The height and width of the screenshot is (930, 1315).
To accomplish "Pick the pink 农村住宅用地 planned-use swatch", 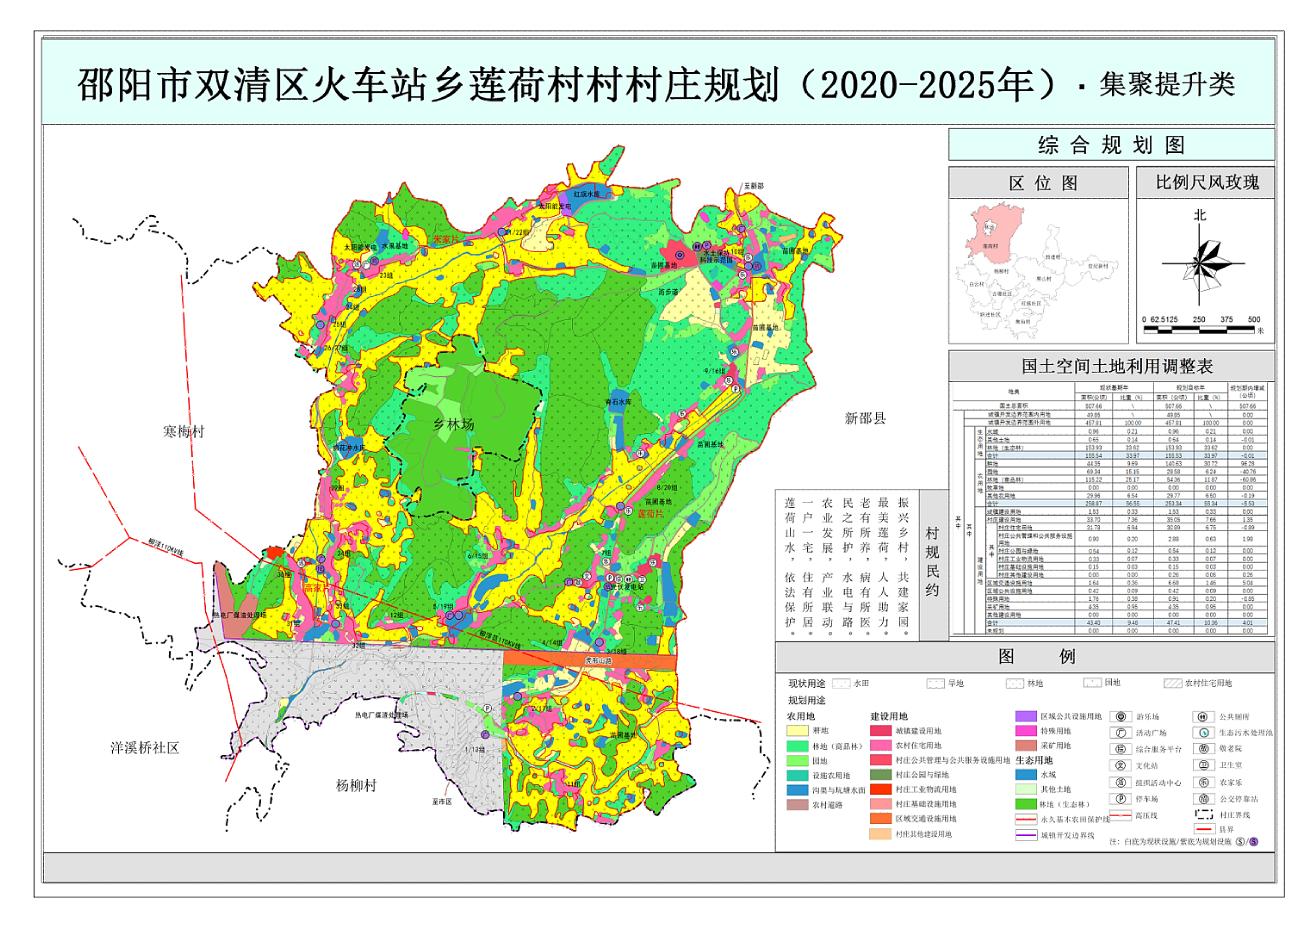I will (881, 745).
